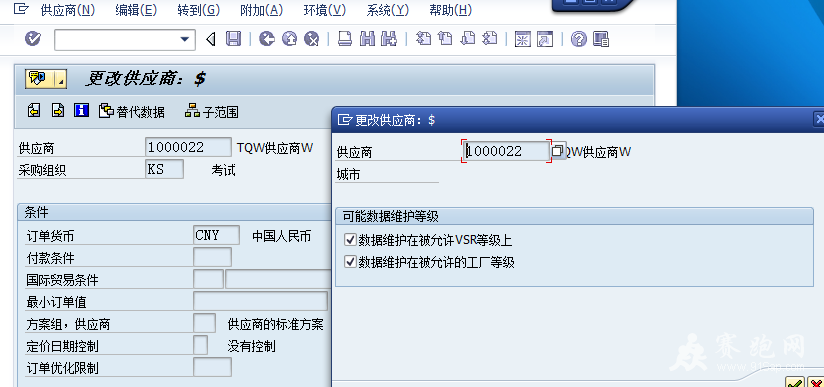824x387 pixels.
Task: Click the Enter checkmark icon in the toolbar
Action: click(x=33, y=39)
